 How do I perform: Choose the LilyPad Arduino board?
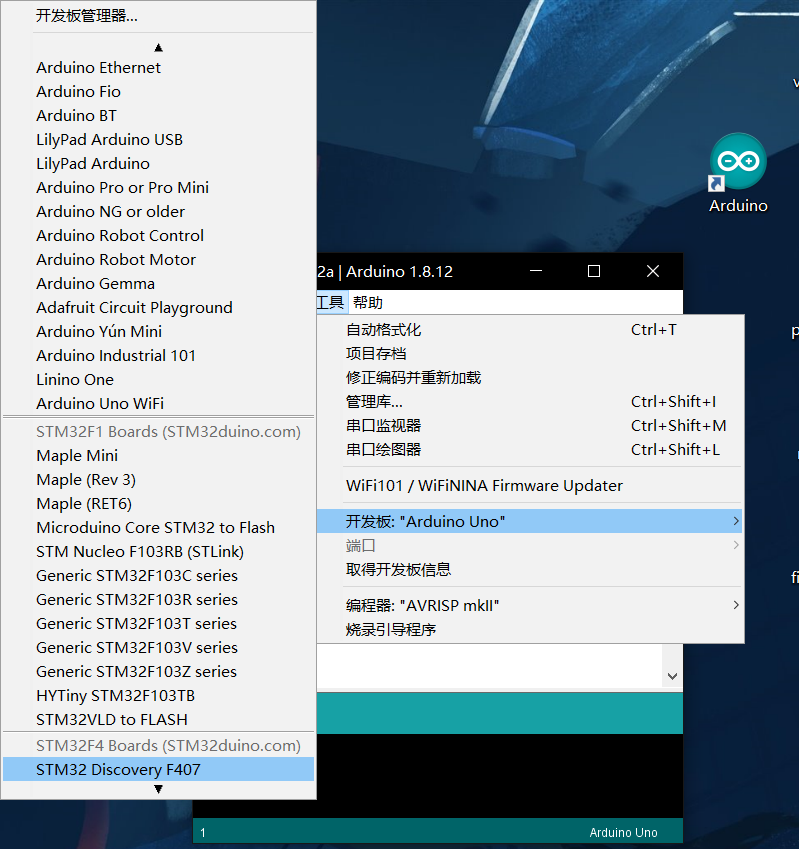point(158,164)
